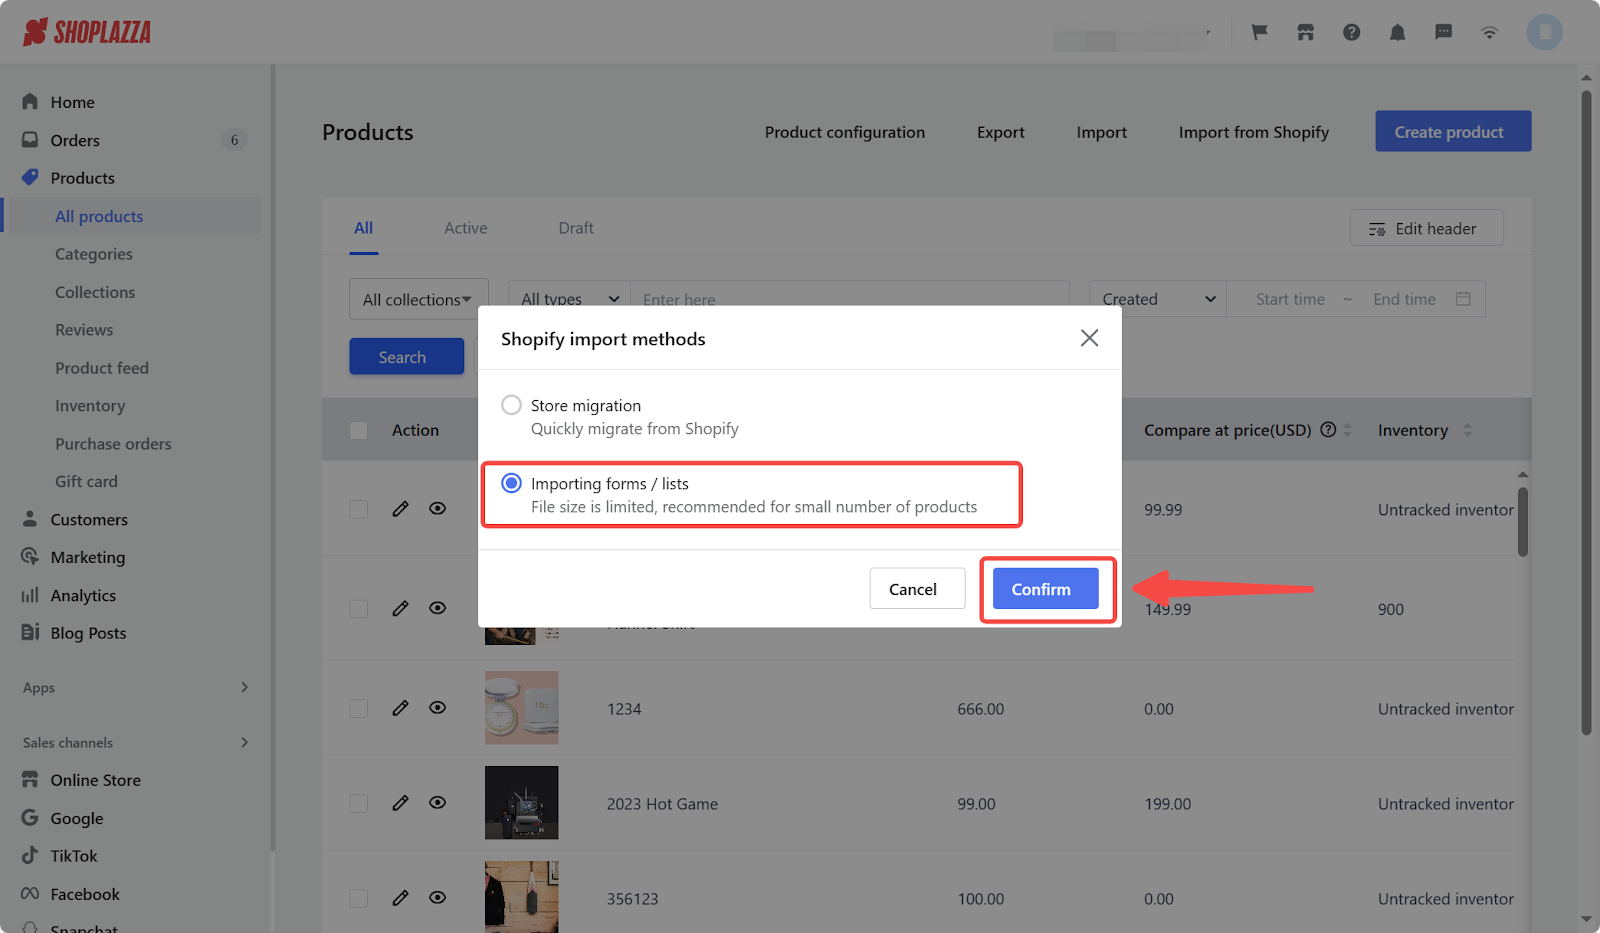
Task: Open the help question mark icon
Action: pyautogui.click(x=1351, y=32)
